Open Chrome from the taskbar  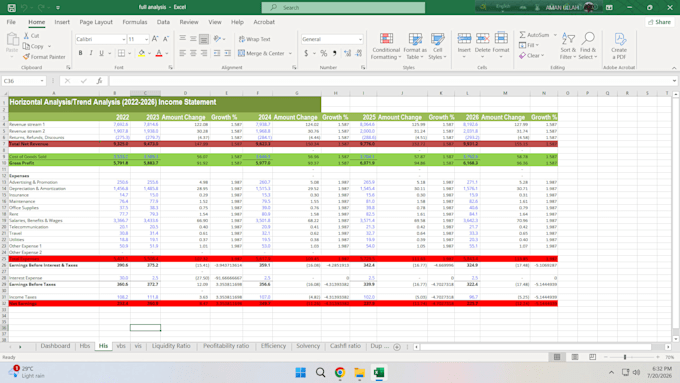[340, 373]
